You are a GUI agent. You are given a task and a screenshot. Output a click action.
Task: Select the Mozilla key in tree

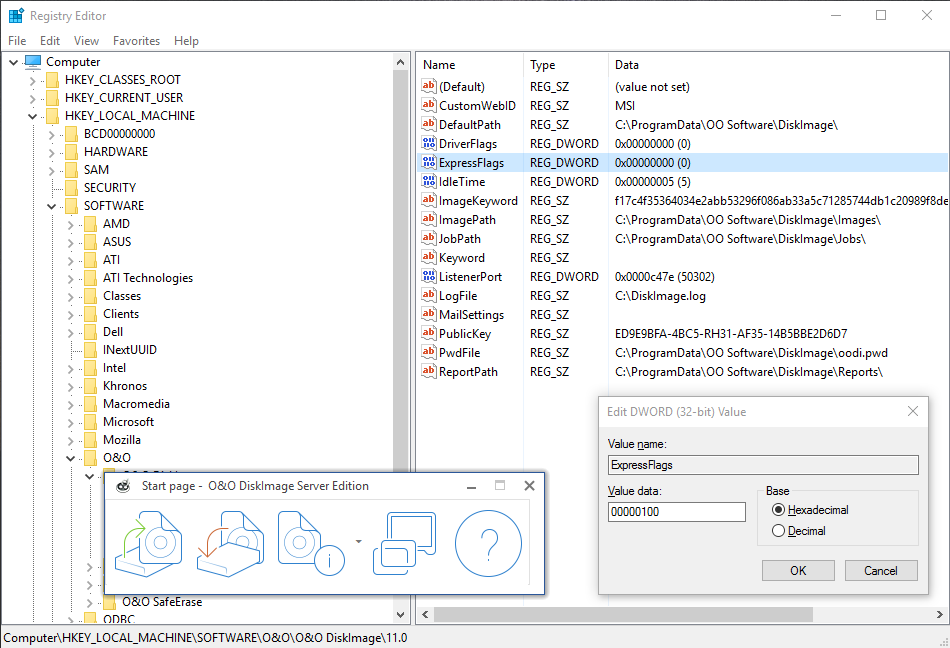point(122,440)
